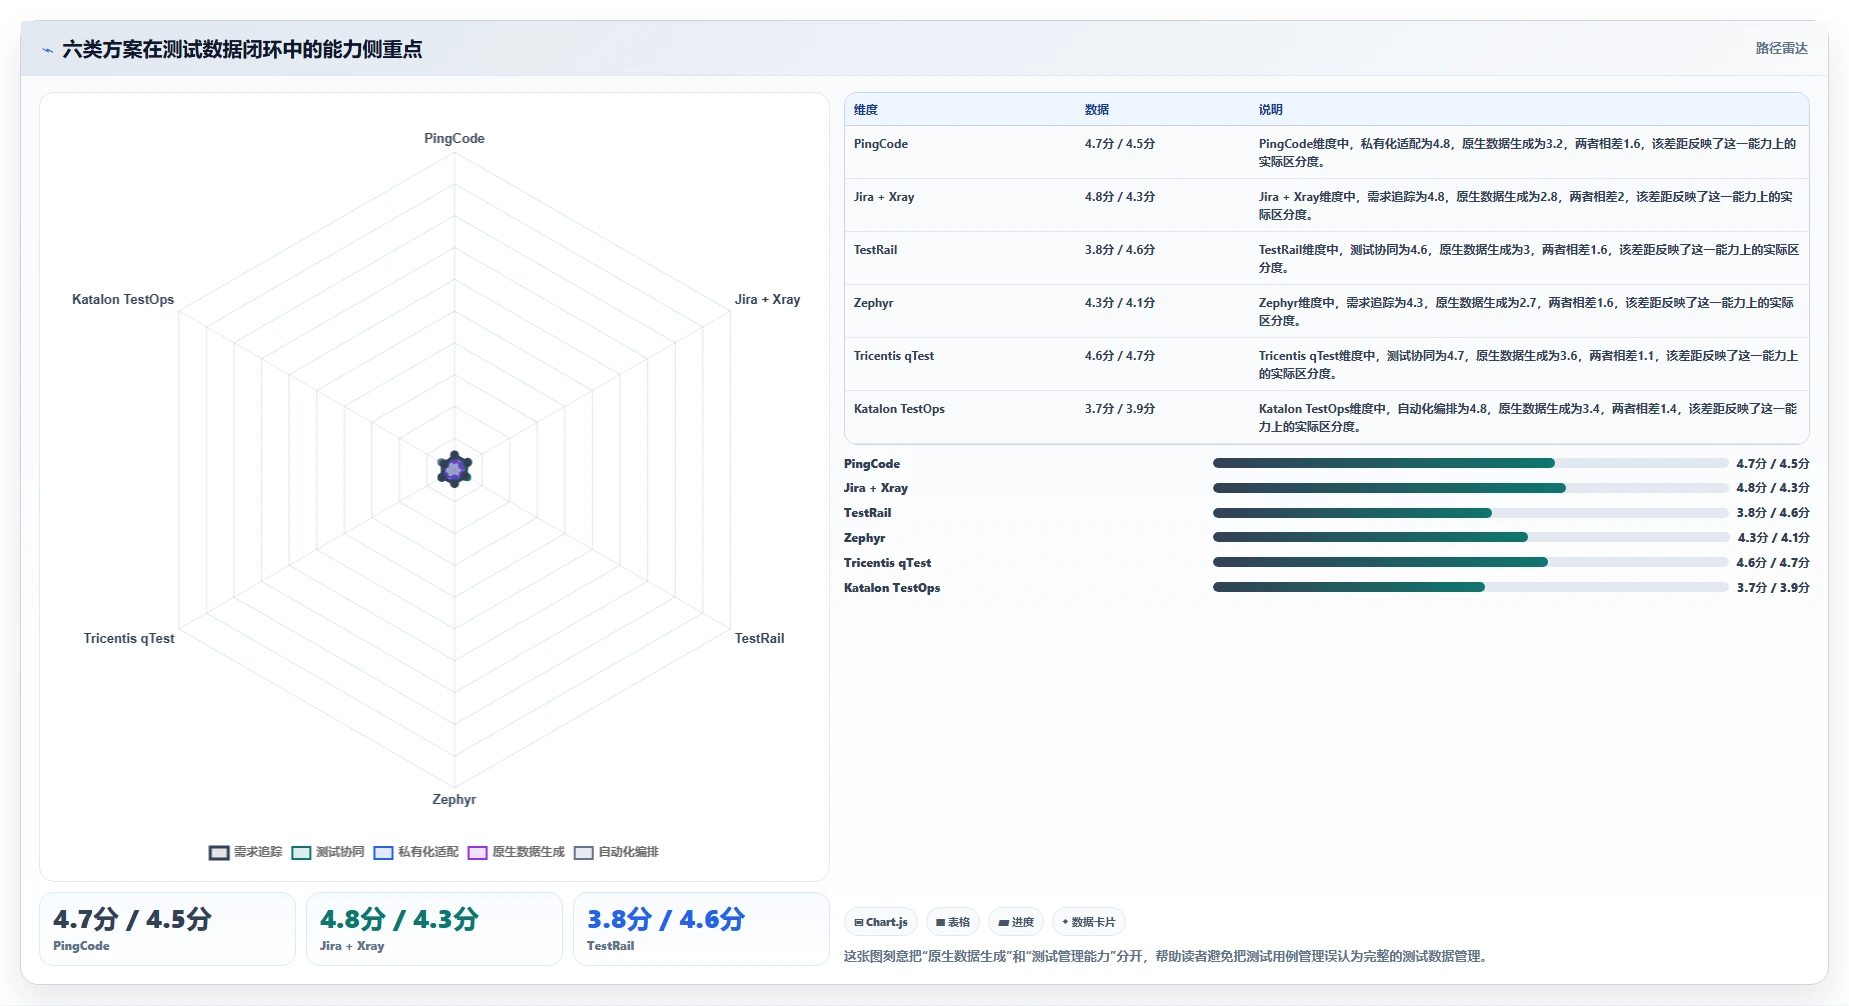Click the Tricentis qTest axis label on the radar
Screen dimensions: 1849x1006
pyautogui.click(x=129, y=639)
